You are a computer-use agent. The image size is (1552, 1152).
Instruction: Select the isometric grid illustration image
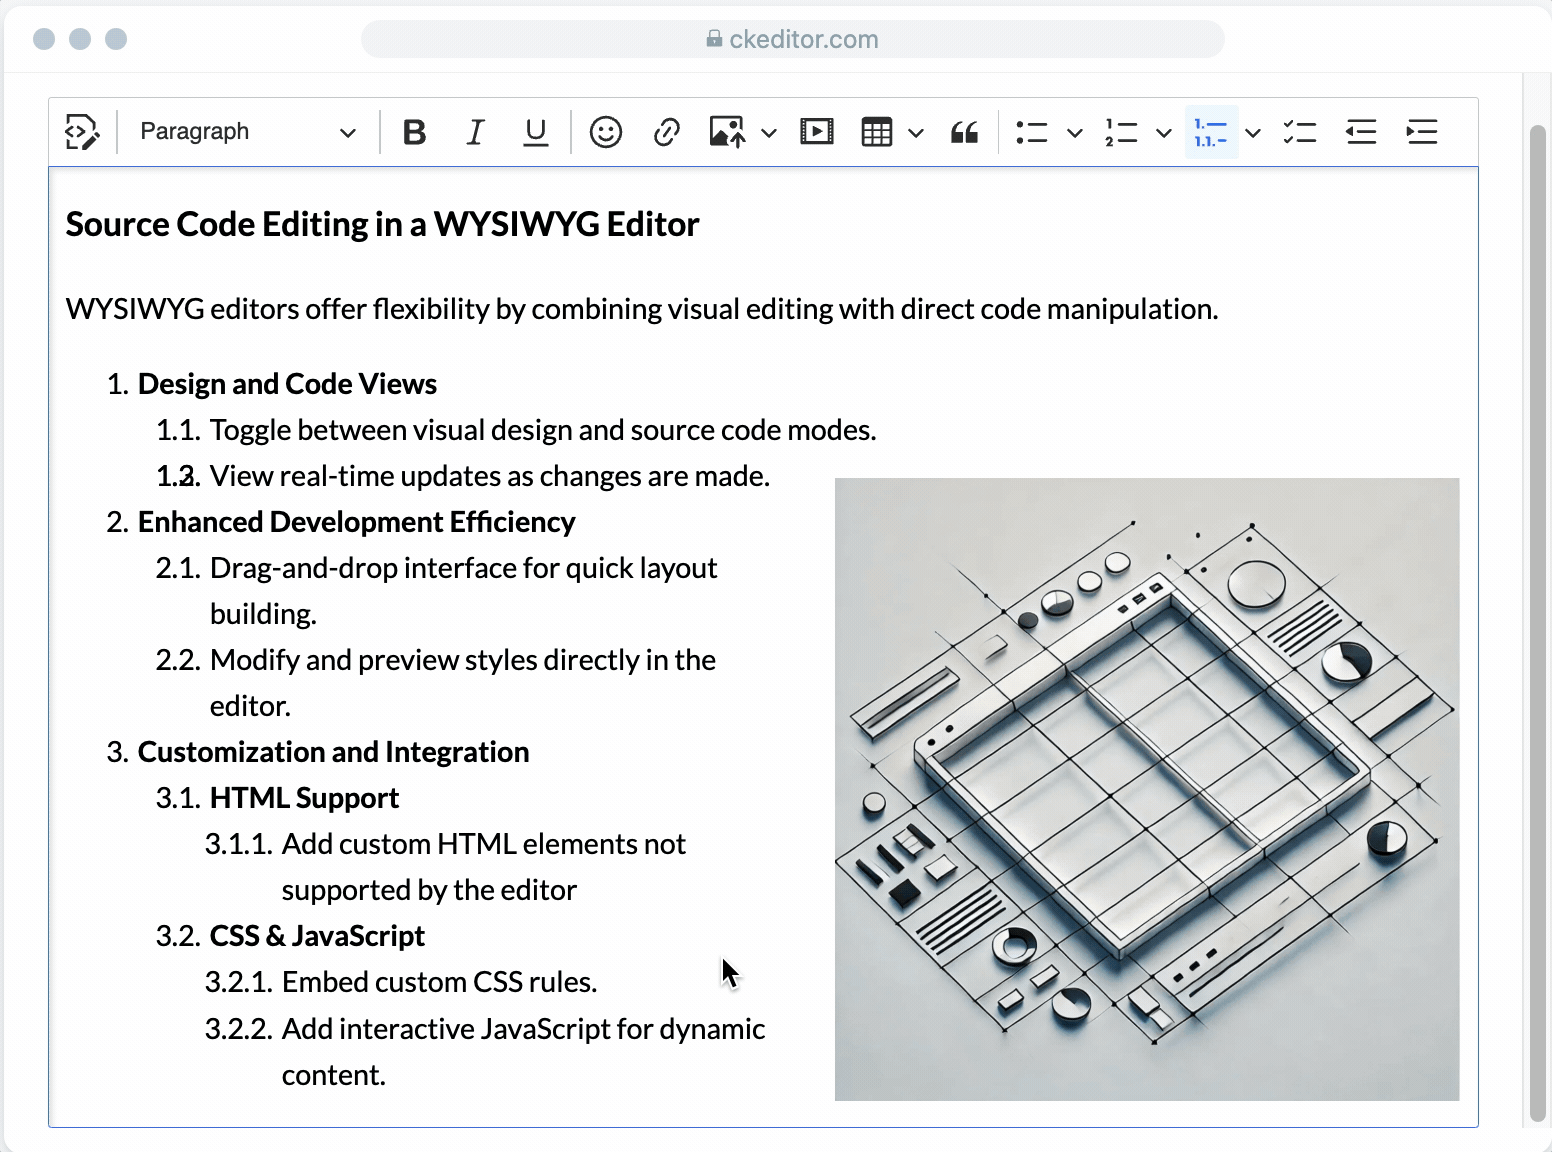[1146, 789]
